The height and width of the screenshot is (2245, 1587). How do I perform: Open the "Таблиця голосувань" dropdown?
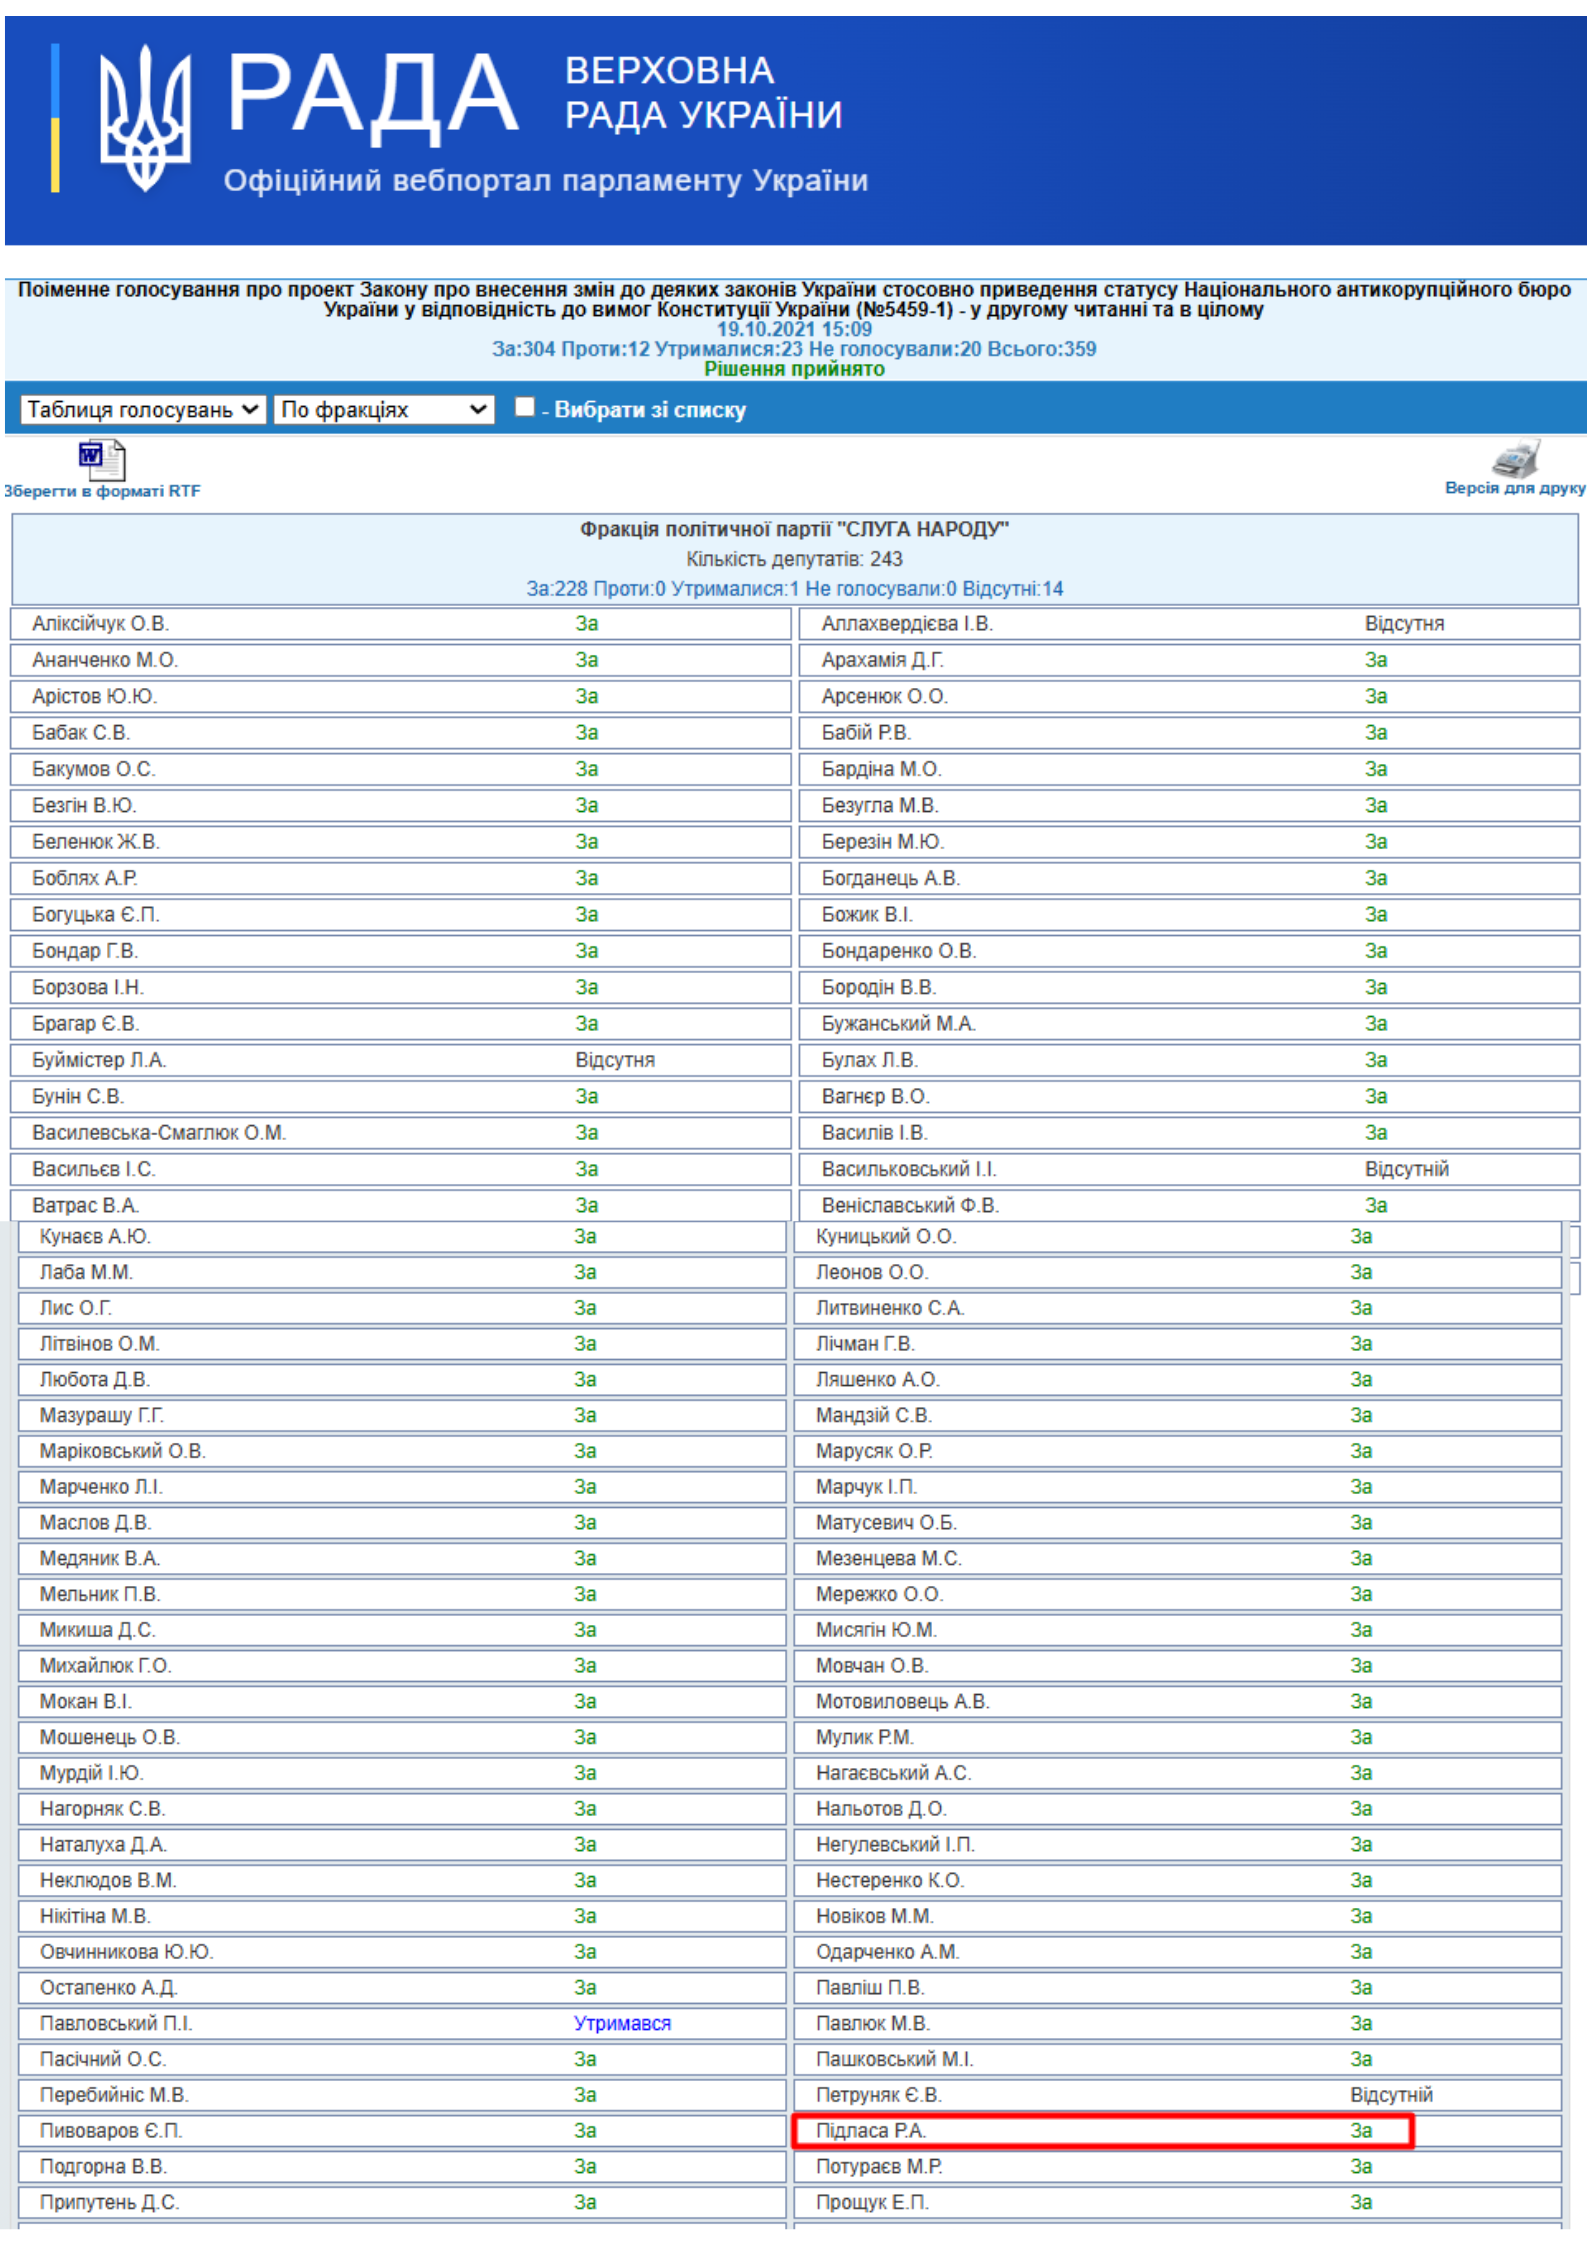point(143,409)
